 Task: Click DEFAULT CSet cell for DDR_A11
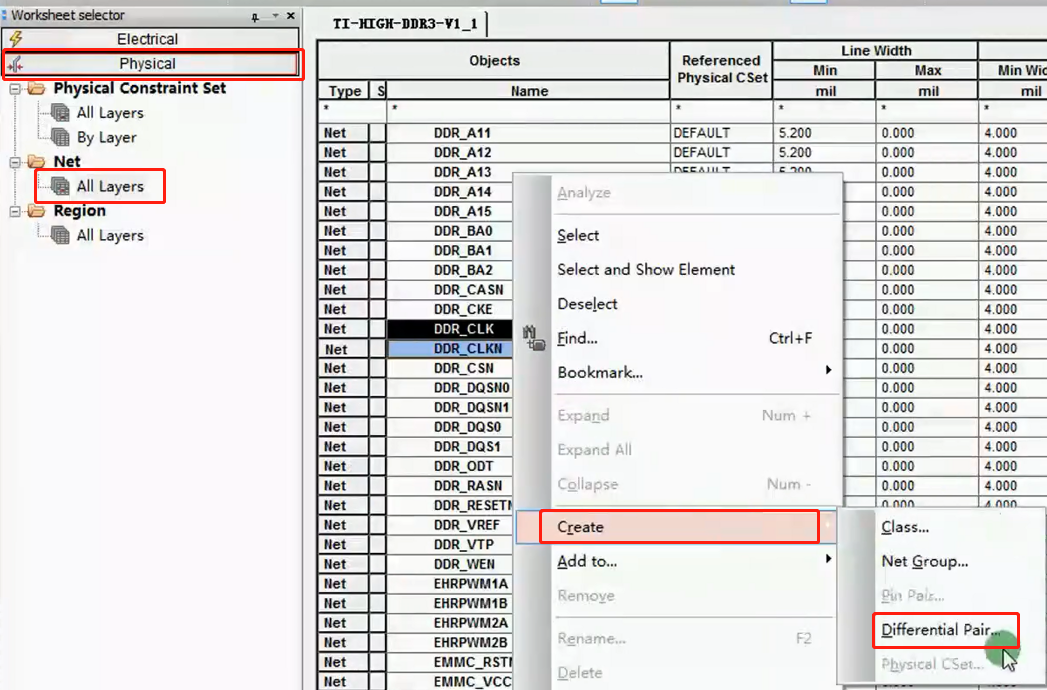click(721, 133)
